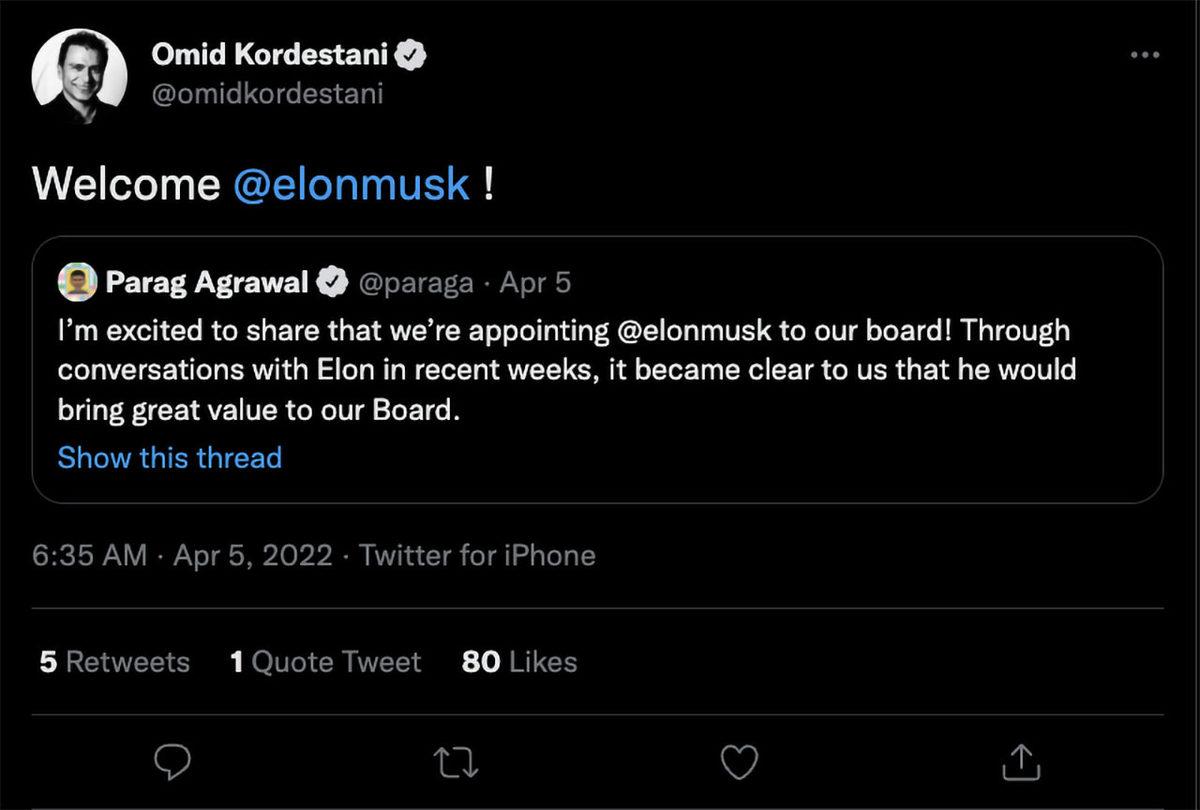View who liked via 80 Likes

[x=518, y=661]
